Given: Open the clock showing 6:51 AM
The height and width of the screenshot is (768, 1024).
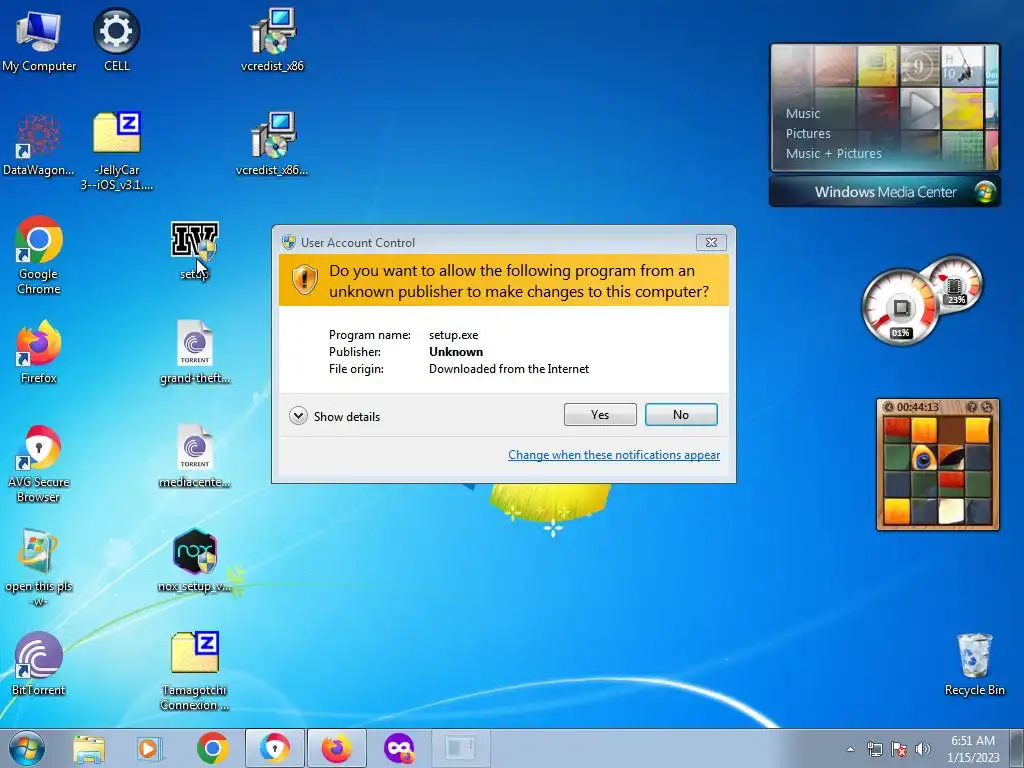Looking at the screenshot, I should [x=973, y=748].
